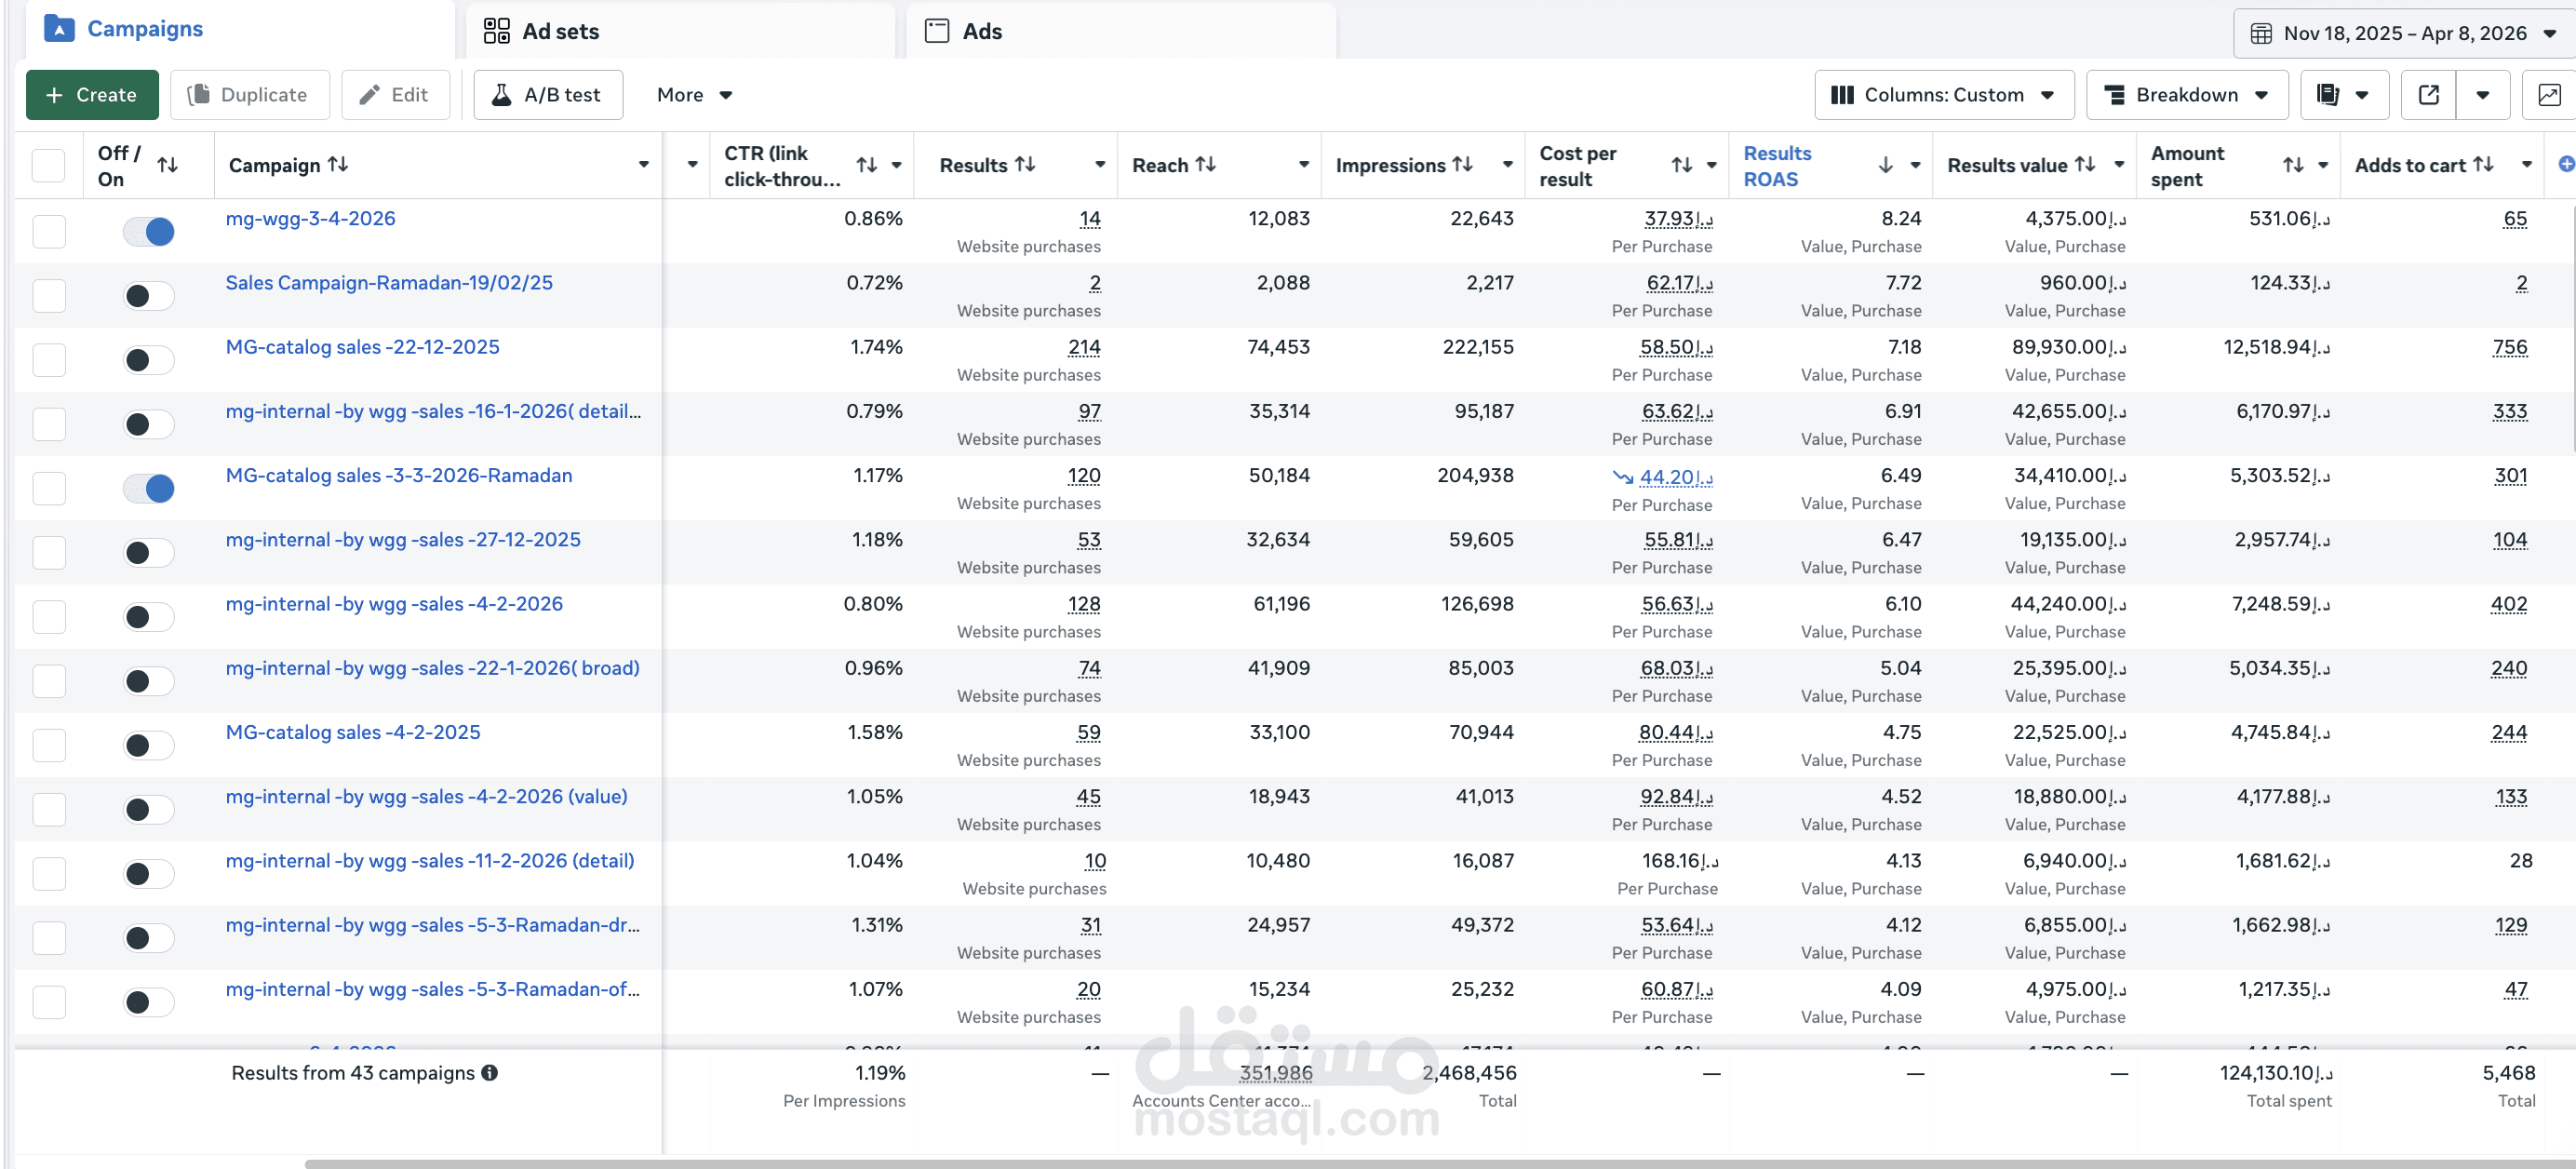
Task: Open the date range picker Nov 18, 2025
Action: (x=2403, y=33)
